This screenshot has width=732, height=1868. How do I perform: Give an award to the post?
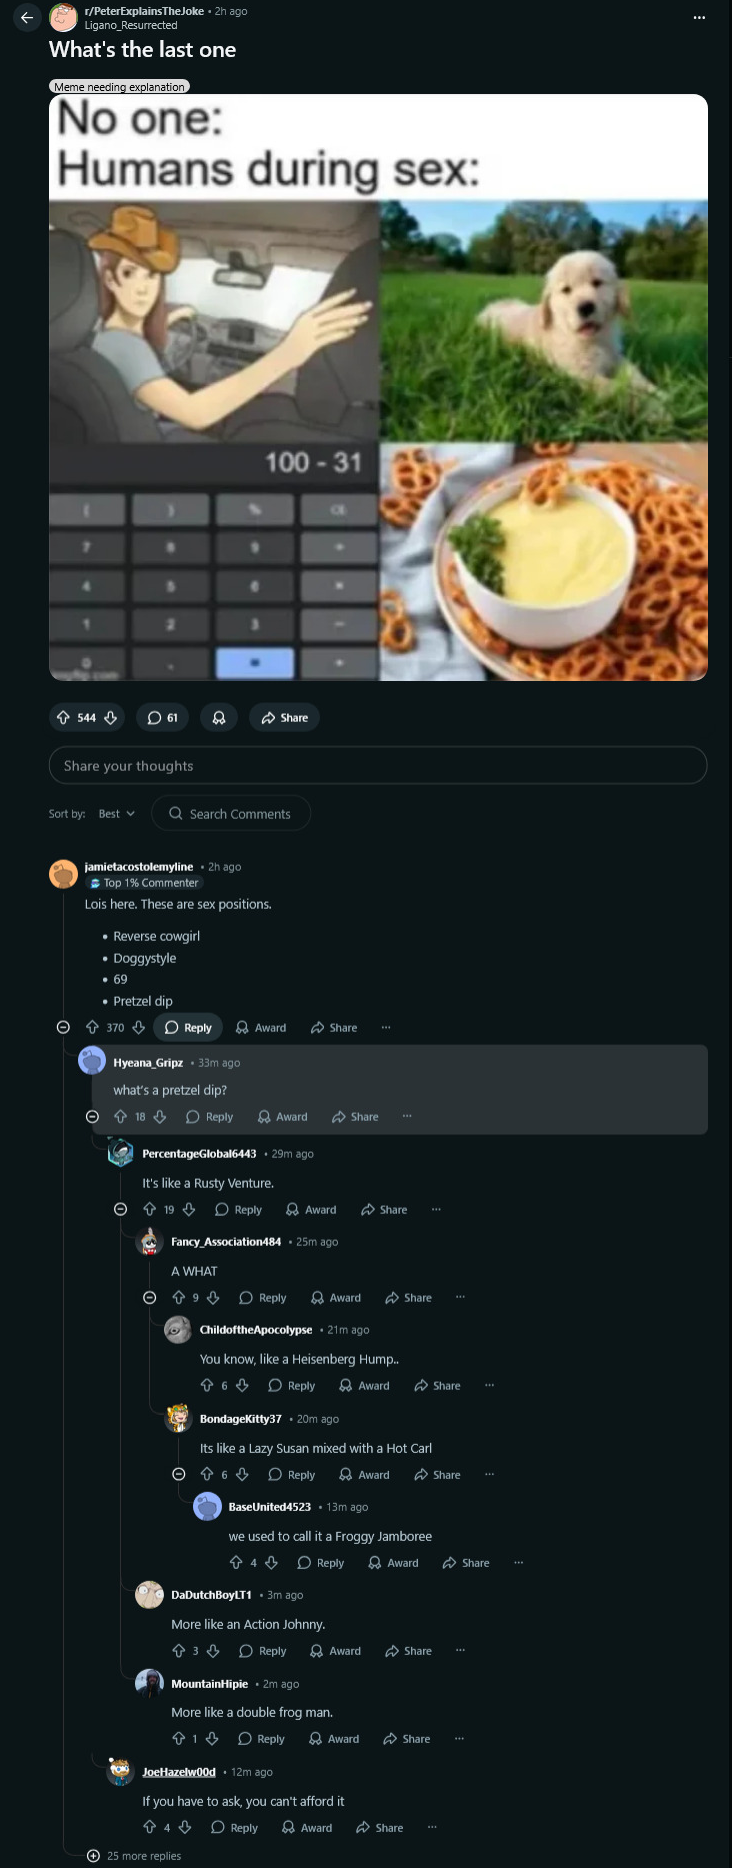click(x=219, y=718)
